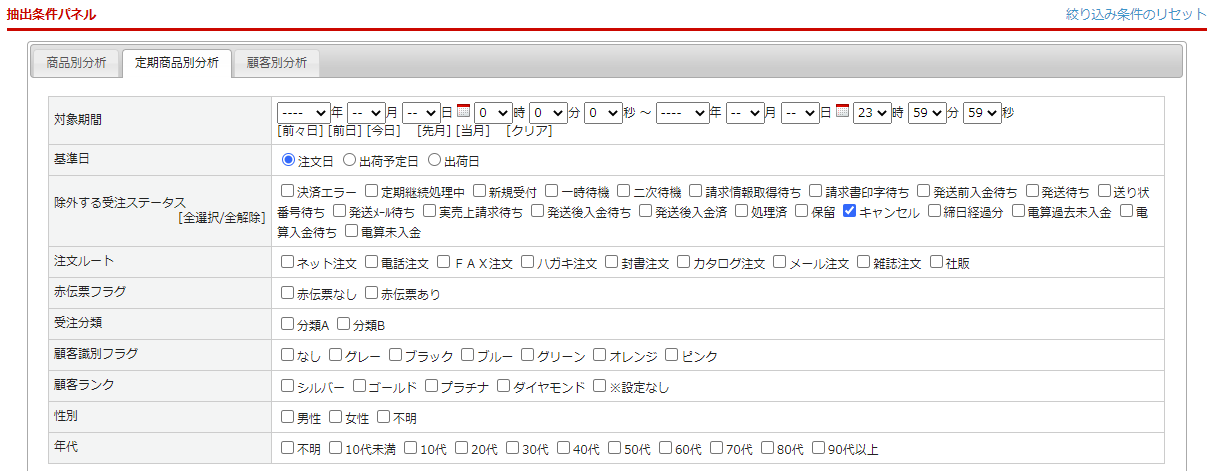Open the start minute dropdown
This screenshot has height=471, width=1212.
[548, 113]
